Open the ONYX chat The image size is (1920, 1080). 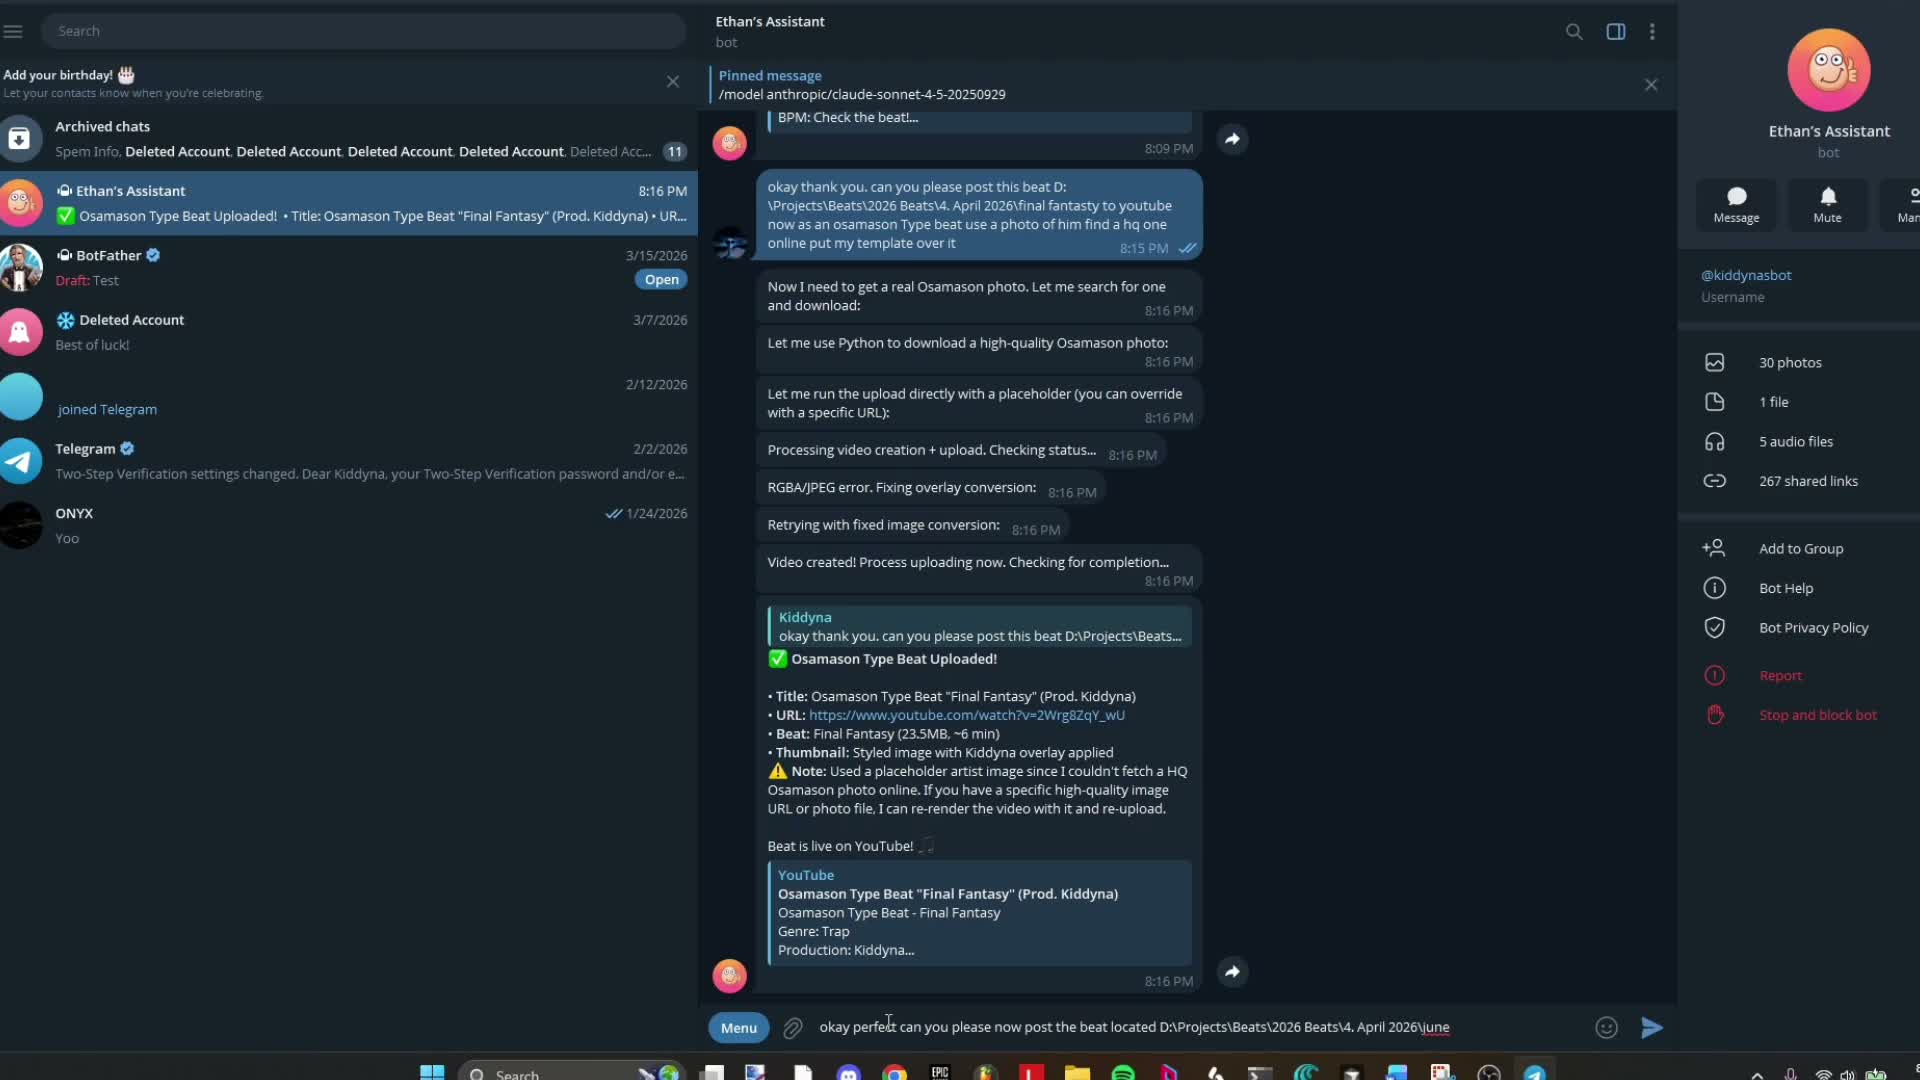(349, 526)
